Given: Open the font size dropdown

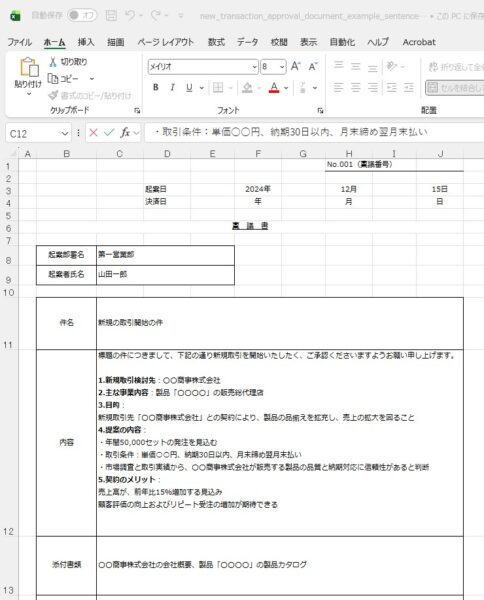Looking at the screenshot, I should pyautogui.click(x=282, y=67).
